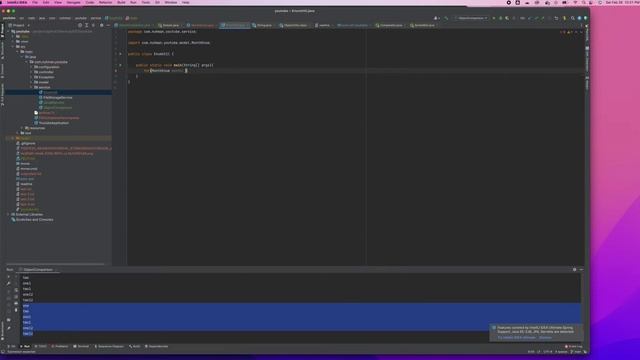
Task: Open the Refactor menu
Action: (105, 2)
